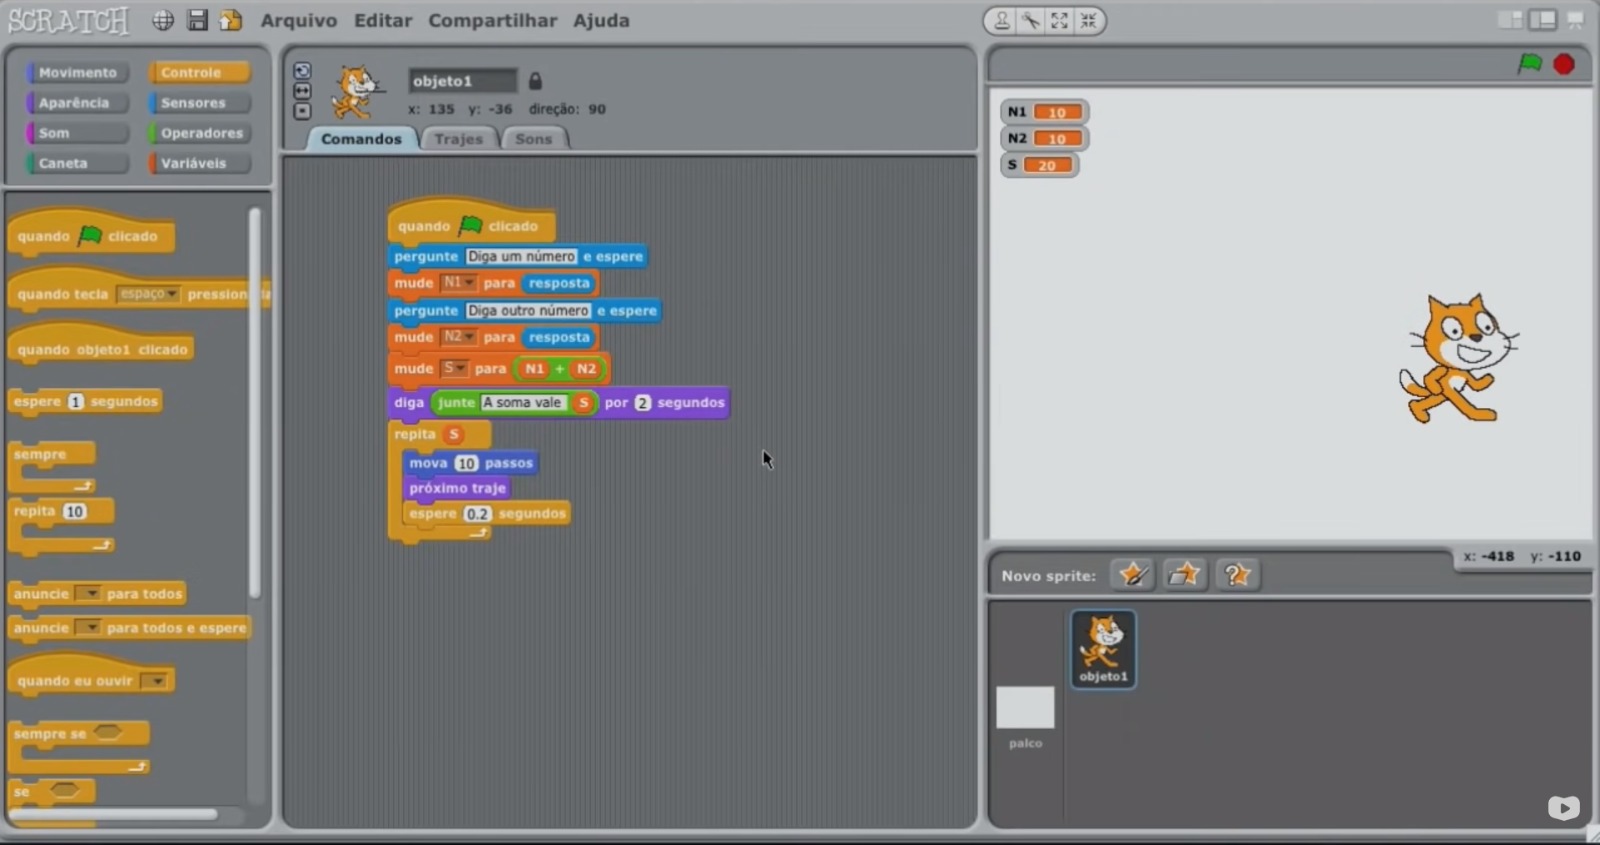Select the objeto1 sprite thumbnail

coord(1103,649)
